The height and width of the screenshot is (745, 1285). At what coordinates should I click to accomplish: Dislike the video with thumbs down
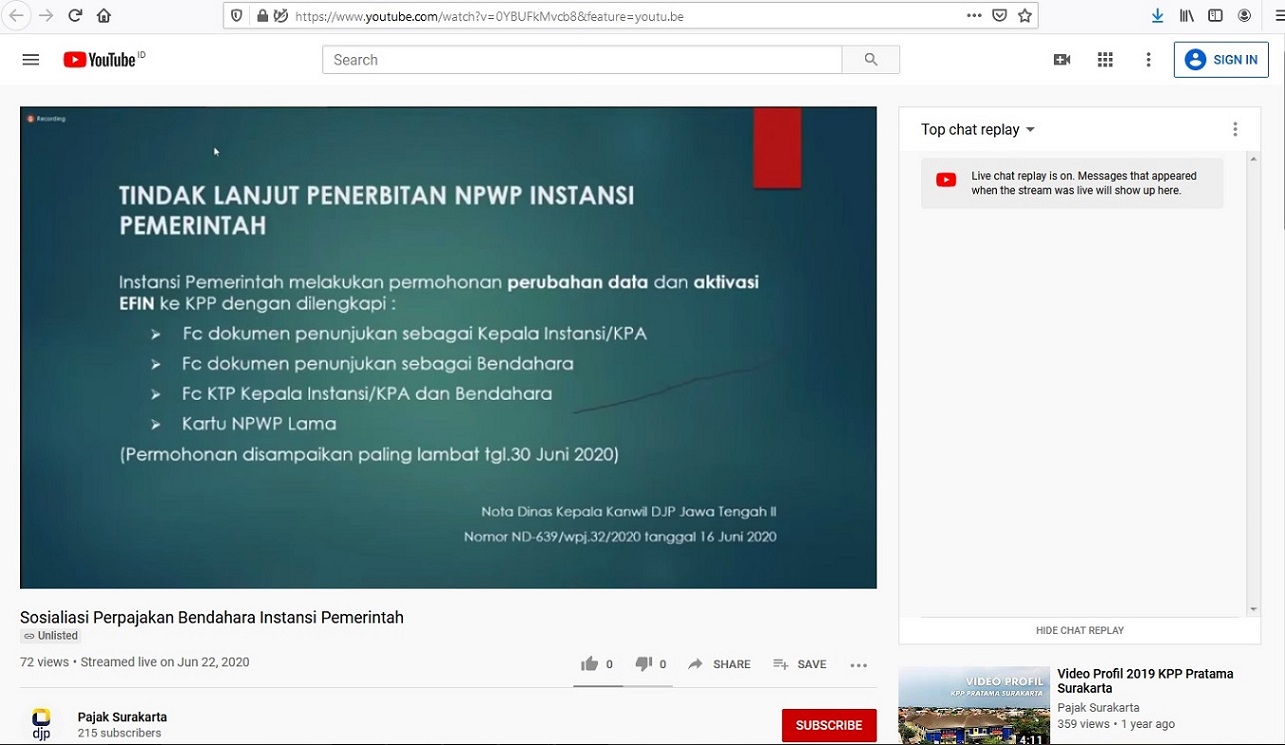pyautogui.click(x=644, y=664)
